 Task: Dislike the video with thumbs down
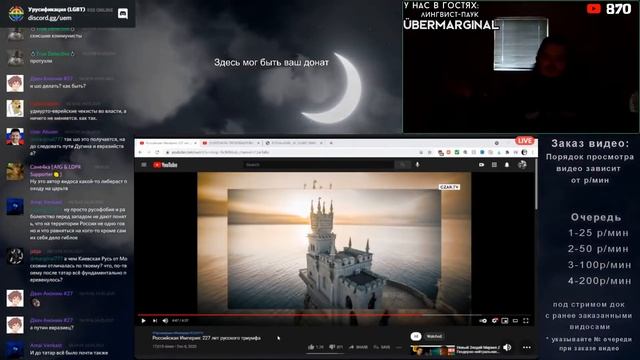click(x=337, y=347)
